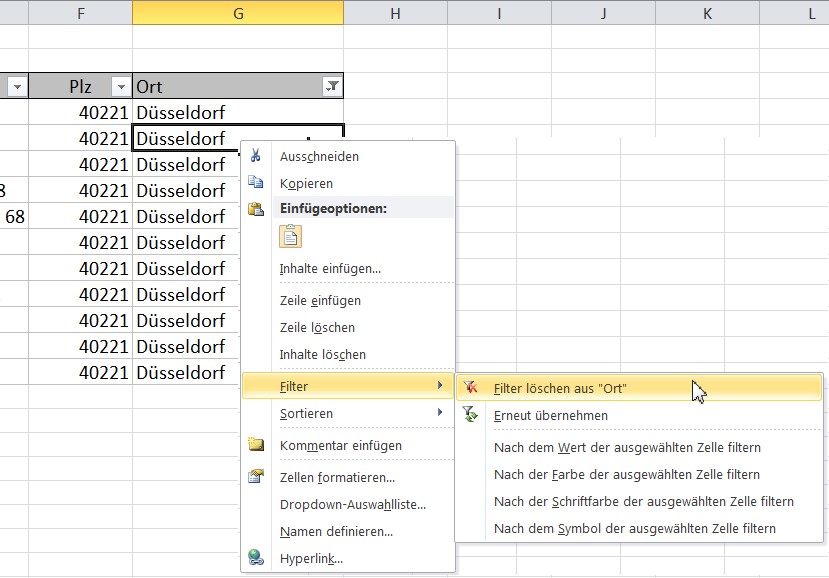
Task: Click the clear filter funnel icon
Action: [x=470, y=388]
